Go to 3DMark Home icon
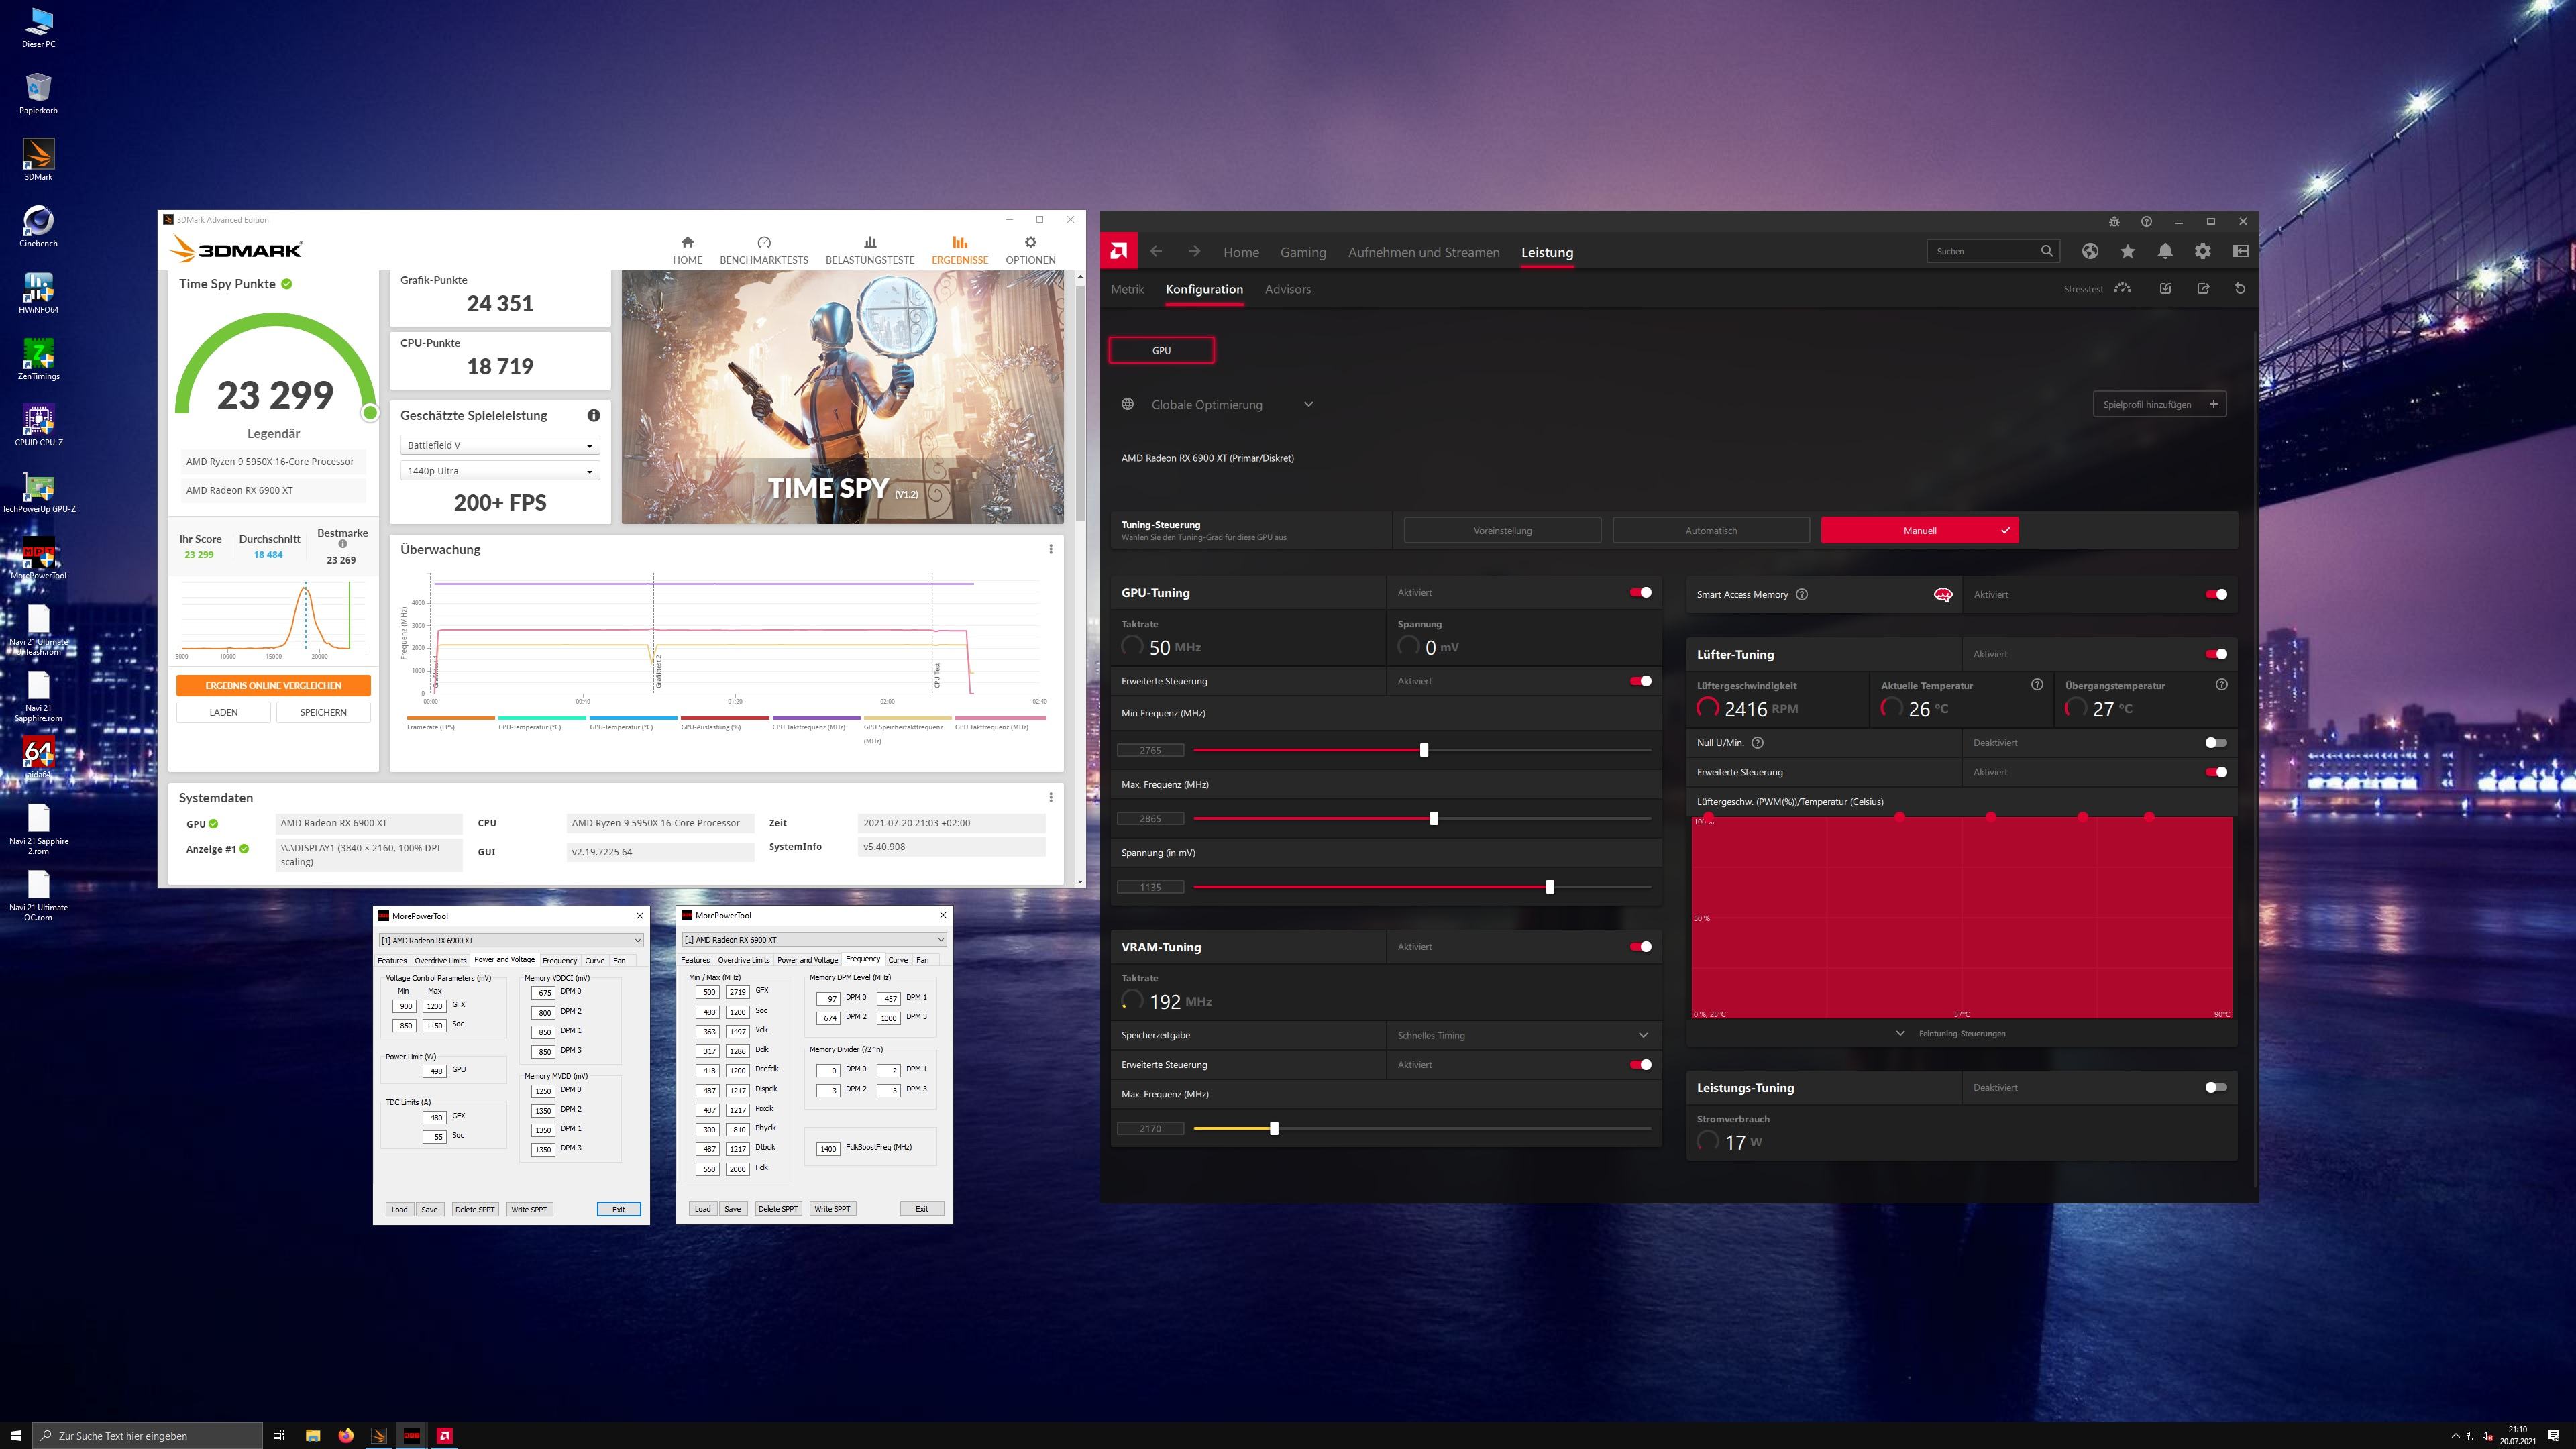The width and height of the screenshot is (2576, 1449). [x=687, y=243]
